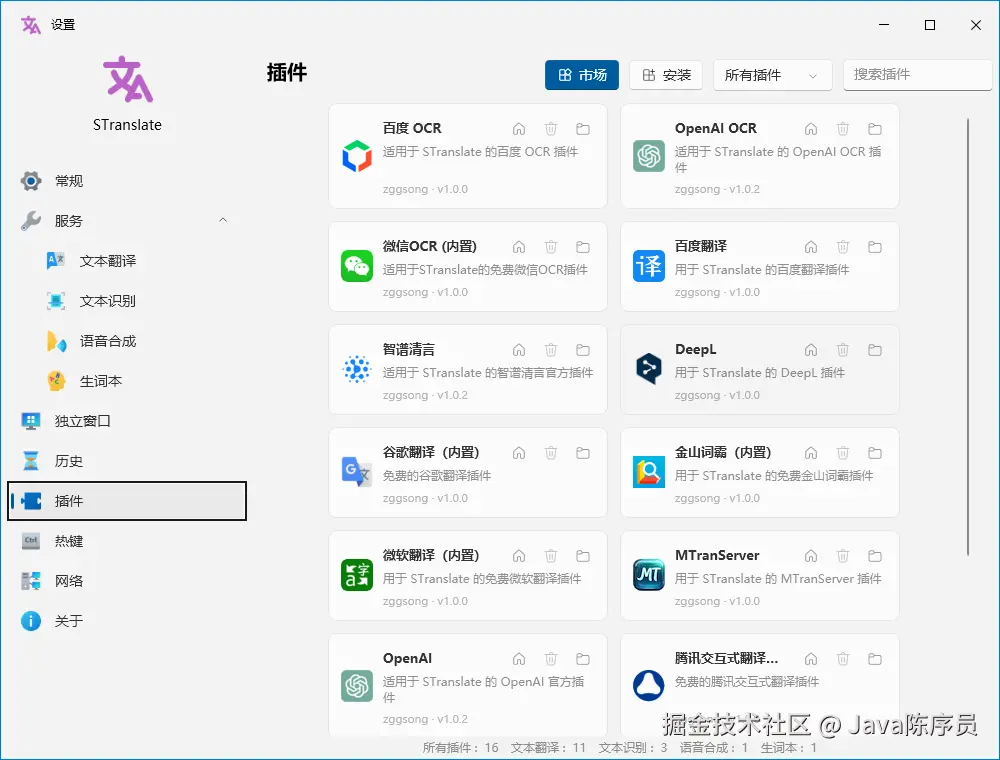
Task: Click trash icon on OpenAI OCR card
Action: tap(843, 129)
